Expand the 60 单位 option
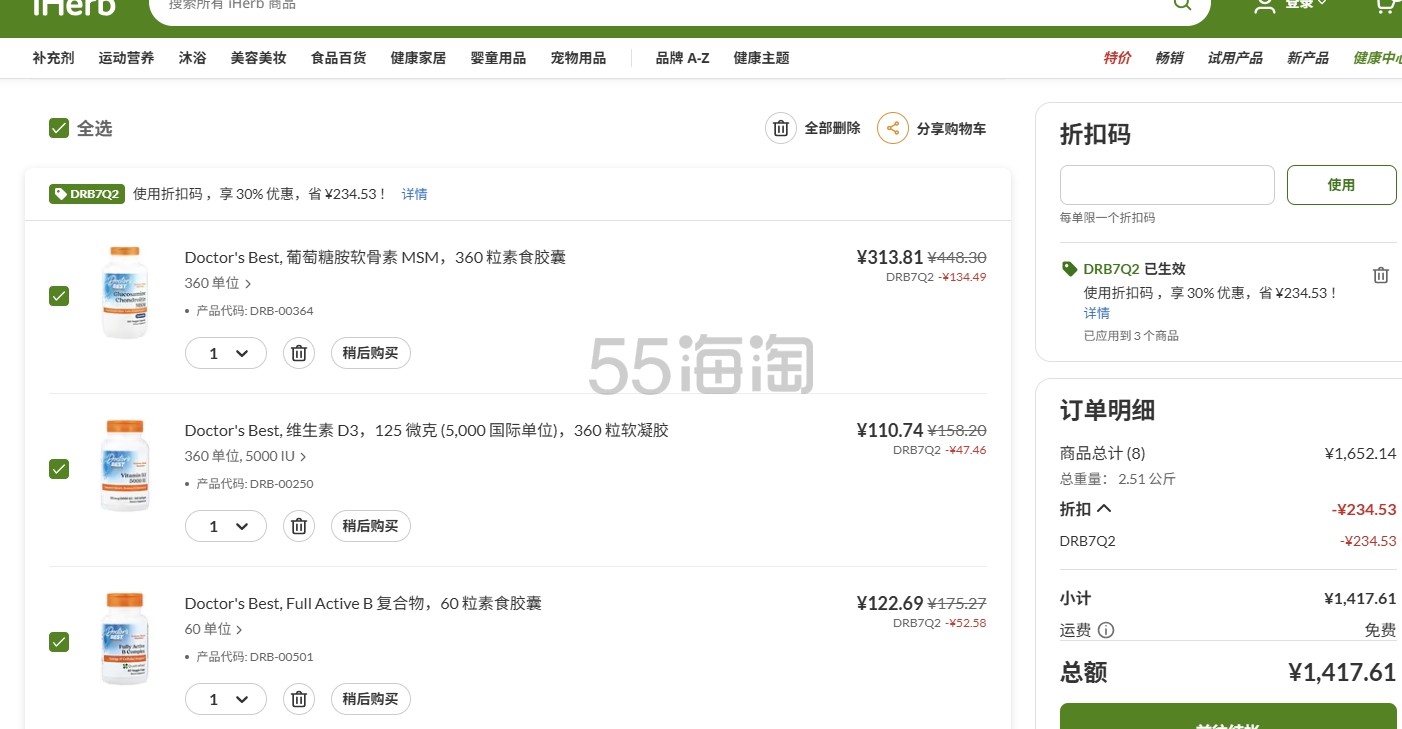This screenshot has width=1402, height=729. (x=213, y=629)
